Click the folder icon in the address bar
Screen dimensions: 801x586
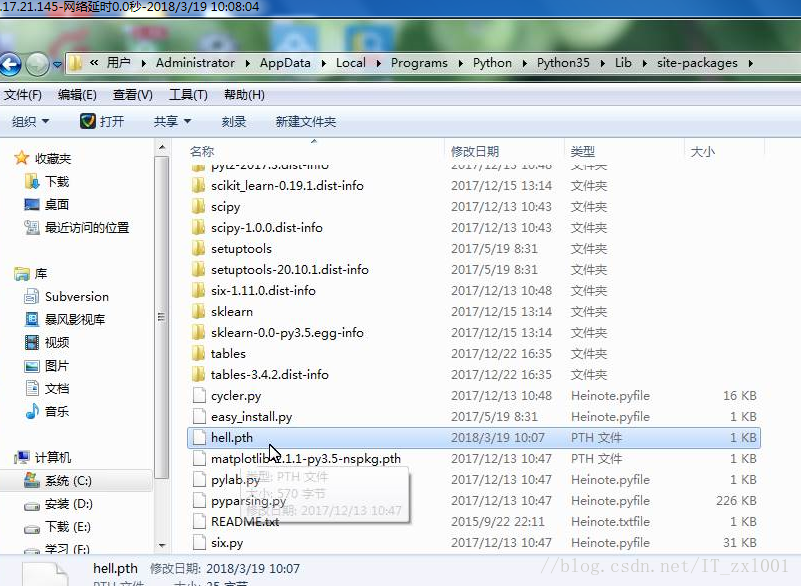[x=76, y=63]
